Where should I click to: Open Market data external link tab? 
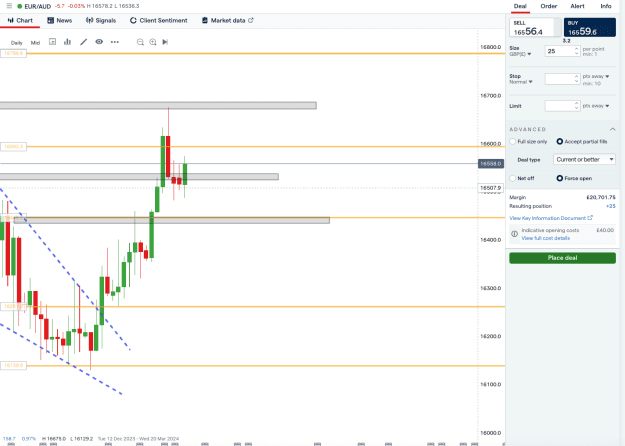click(227, 20)
